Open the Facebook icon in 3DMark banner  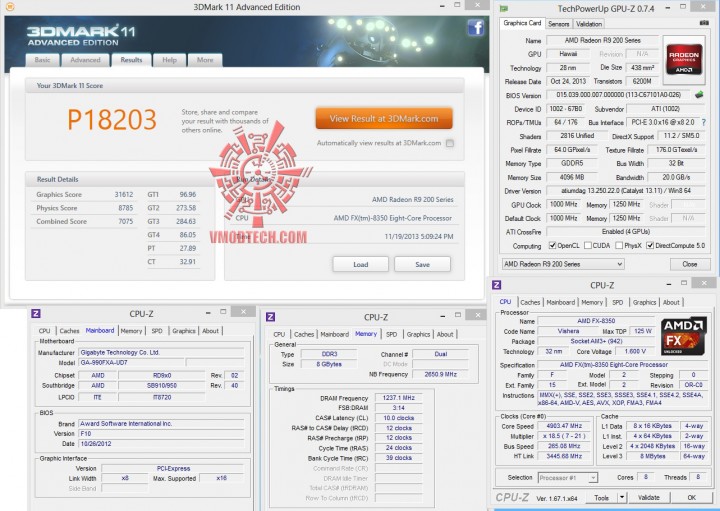pos(475,28)
